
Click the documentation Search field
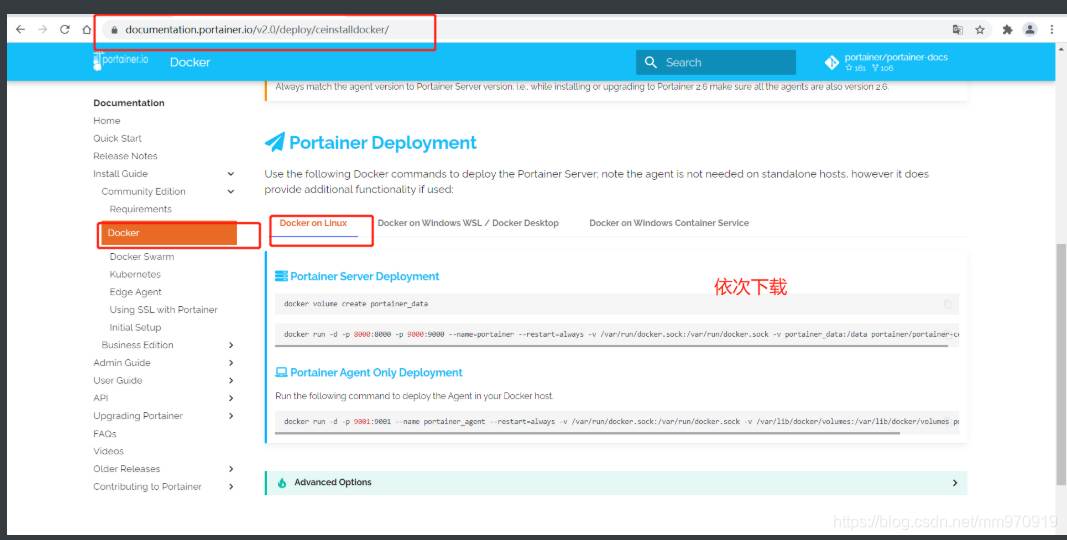click(716, 62)
